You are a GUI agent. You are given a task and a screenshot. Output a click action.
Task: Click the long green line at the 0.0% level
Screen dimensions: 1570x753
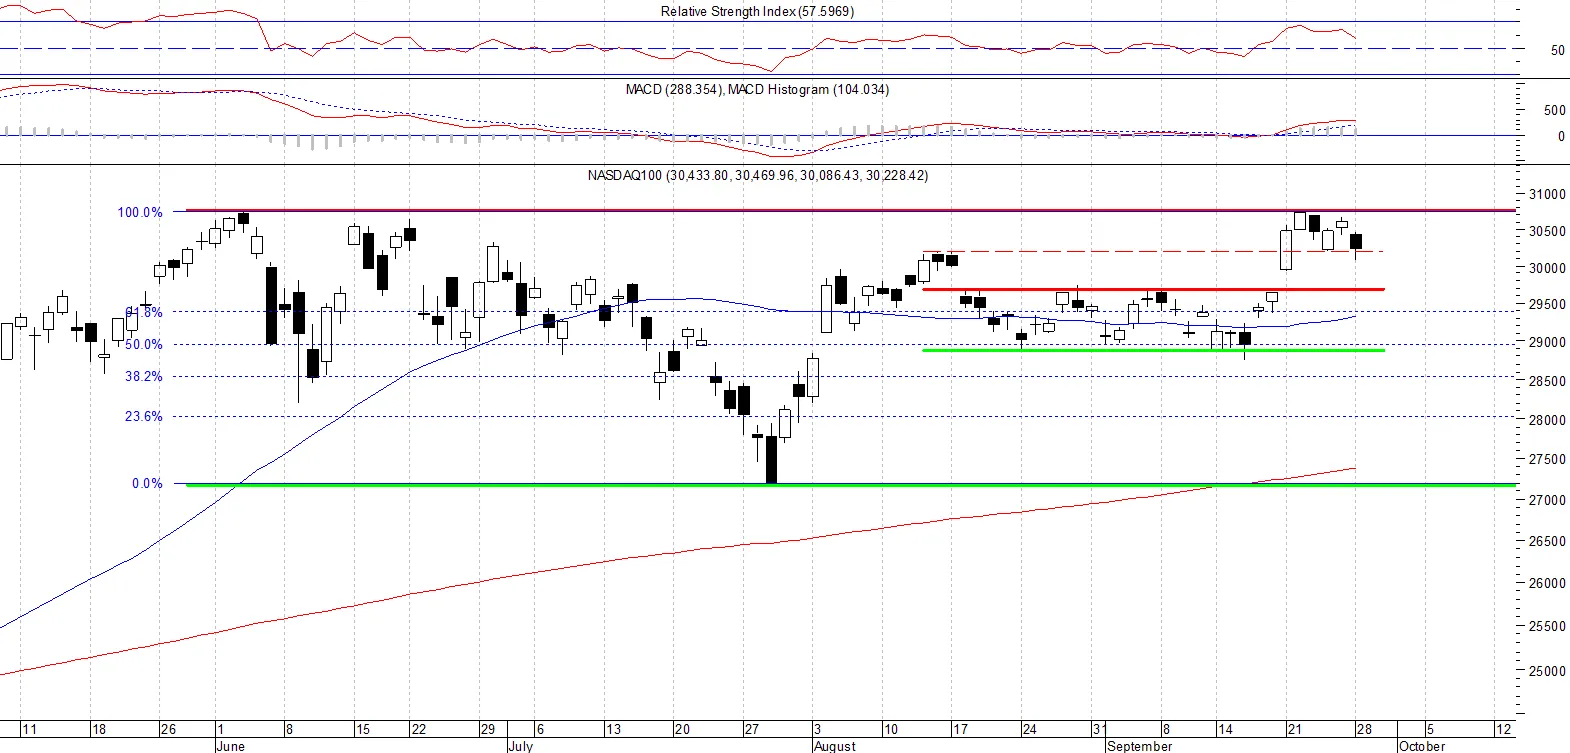tap(851, 485)
